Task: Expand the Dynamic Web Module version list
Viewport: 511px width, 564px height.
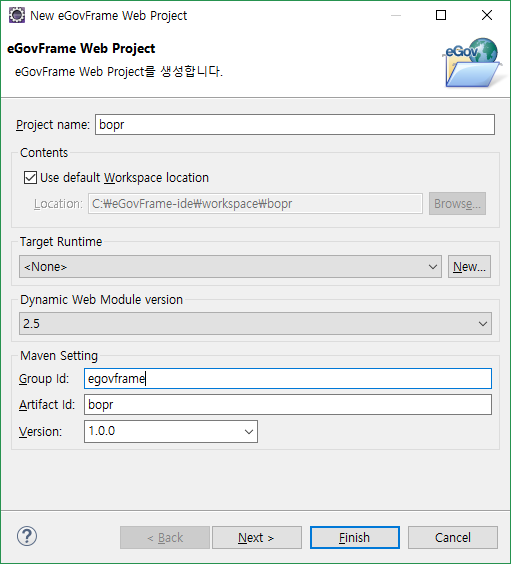Action: [255, 323]
